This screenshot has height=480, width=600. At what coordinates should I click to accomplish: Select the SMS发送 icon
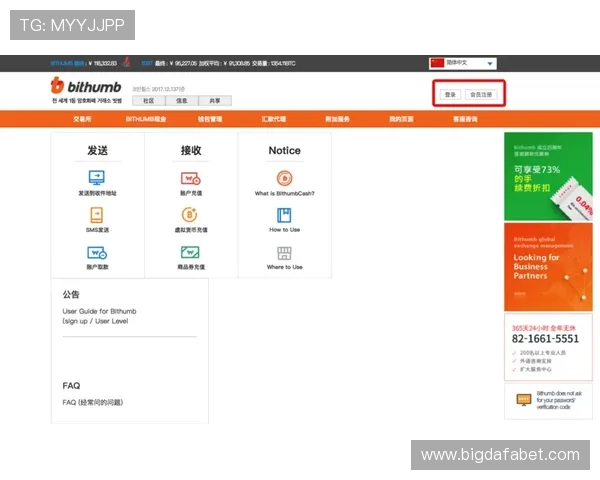tap(97, 215)
